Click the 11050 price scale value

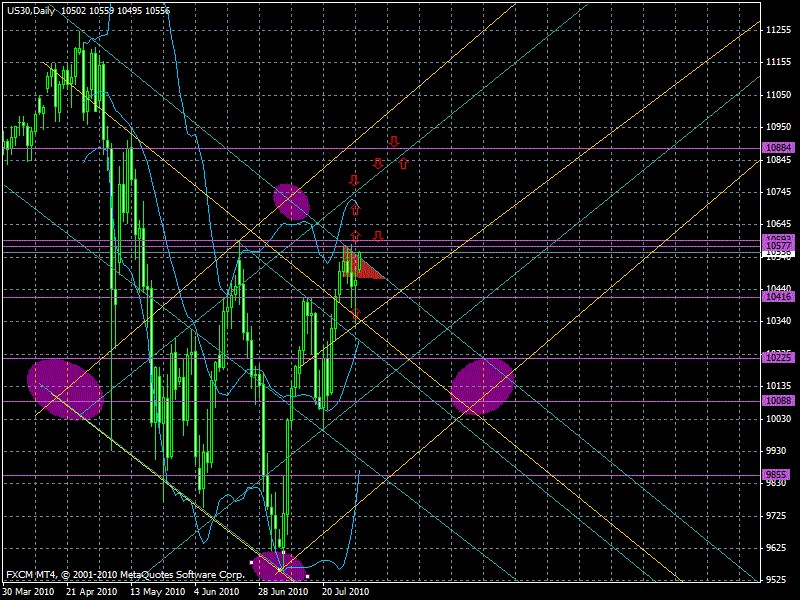point(779,95)
